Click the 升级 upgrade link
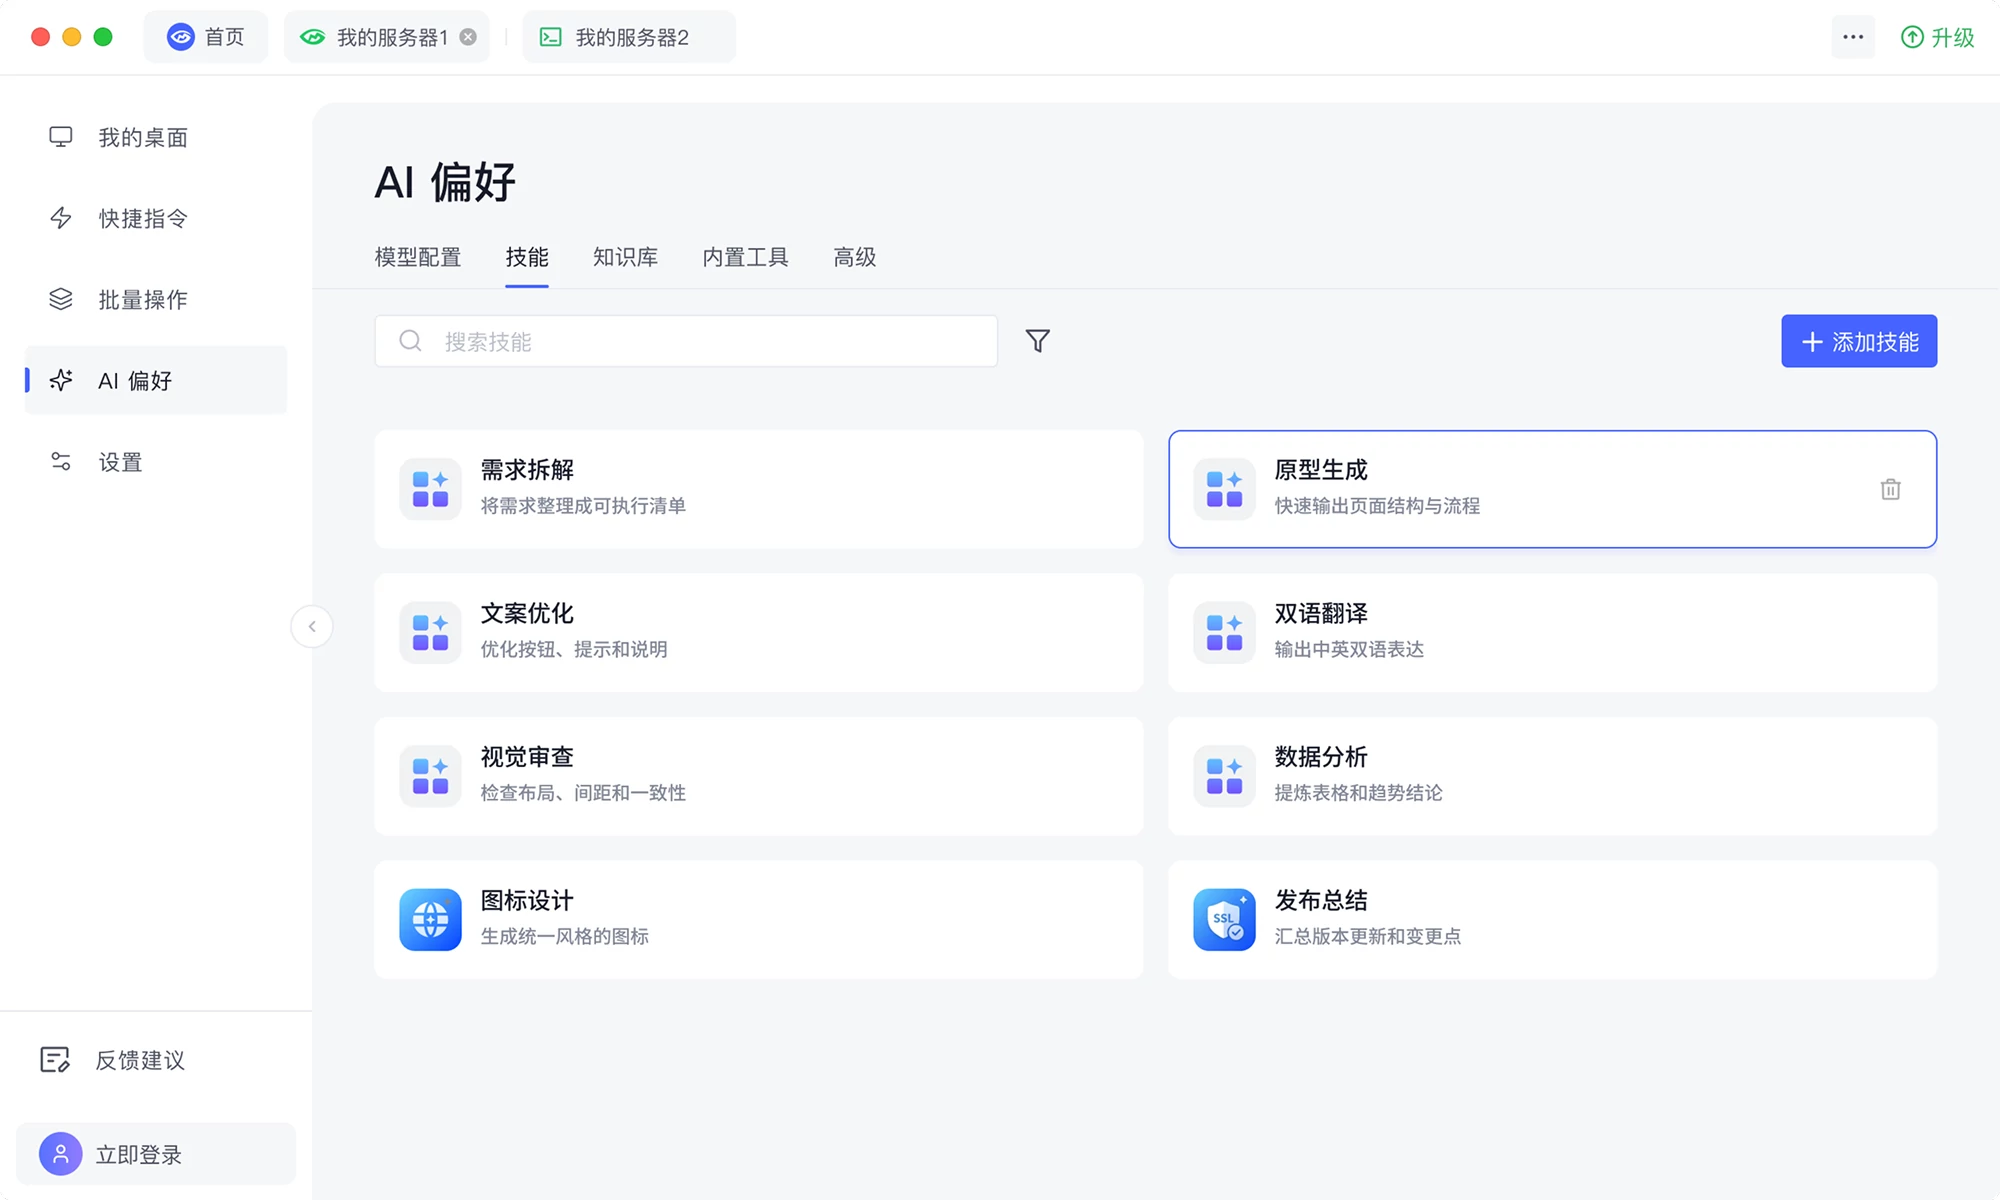 (1937, 37)
